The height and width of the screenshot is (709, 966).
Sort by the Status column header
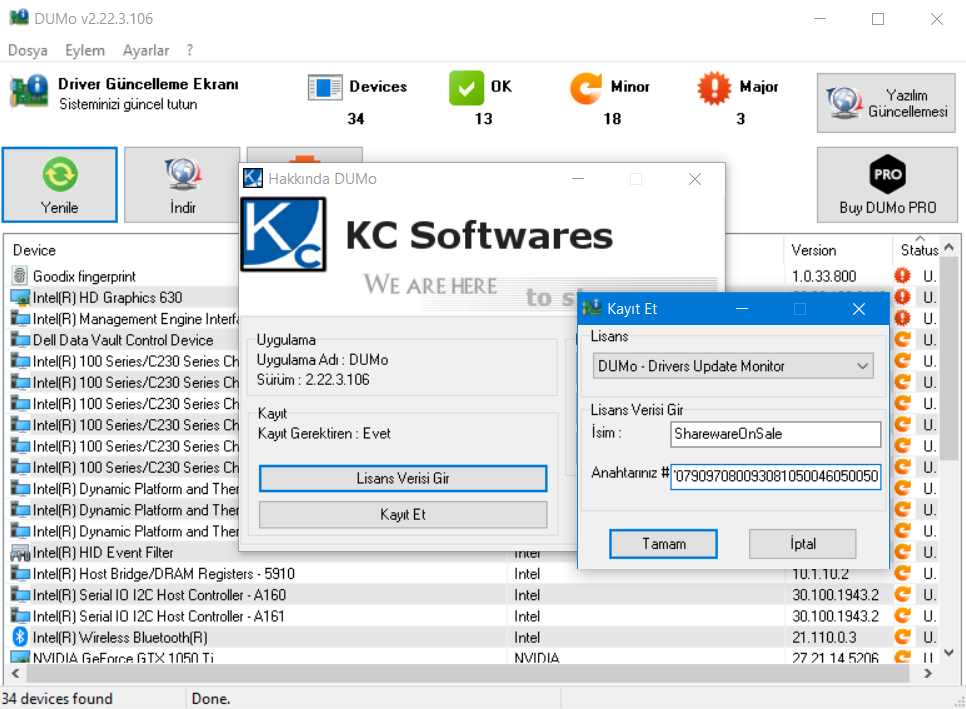tap(919, 250)
